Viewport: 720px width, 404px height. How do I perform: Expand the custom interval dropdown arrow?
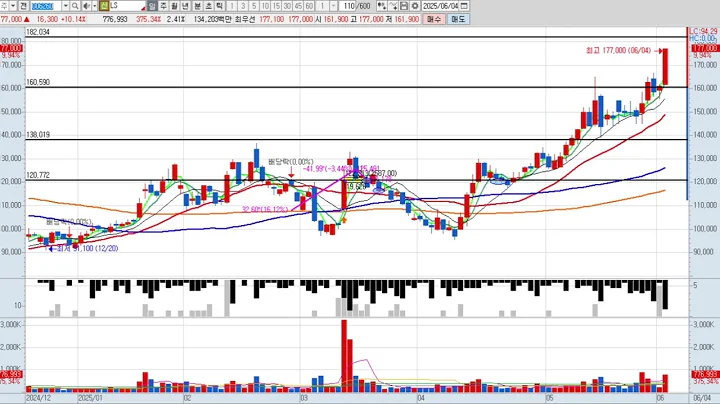[334, 6]
